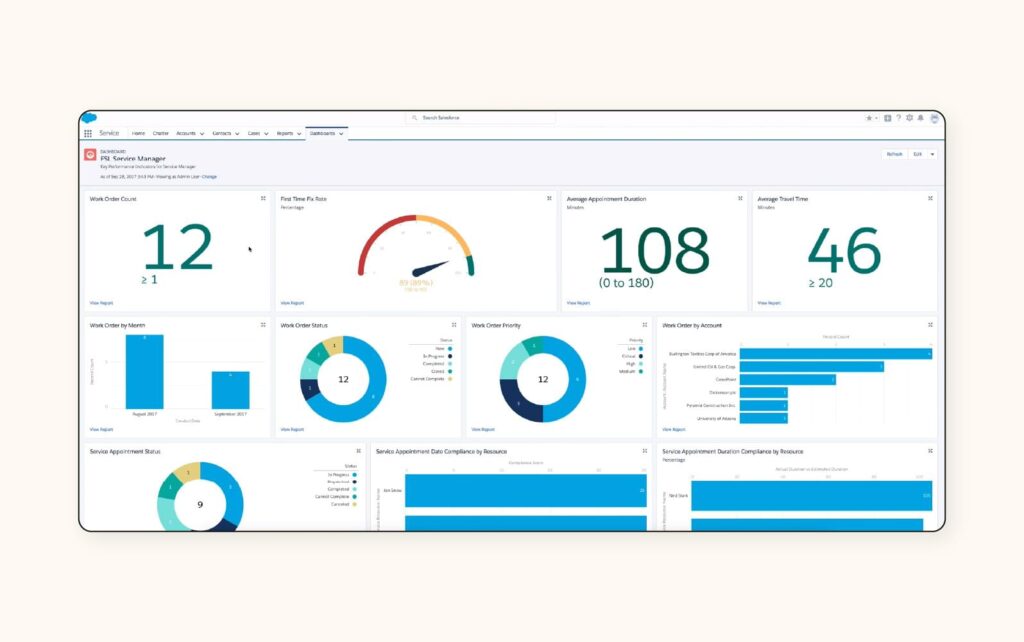This screenshot has height=642, width=1024.
Task: Click the user avatar icon
Action: tap(933, 118)
